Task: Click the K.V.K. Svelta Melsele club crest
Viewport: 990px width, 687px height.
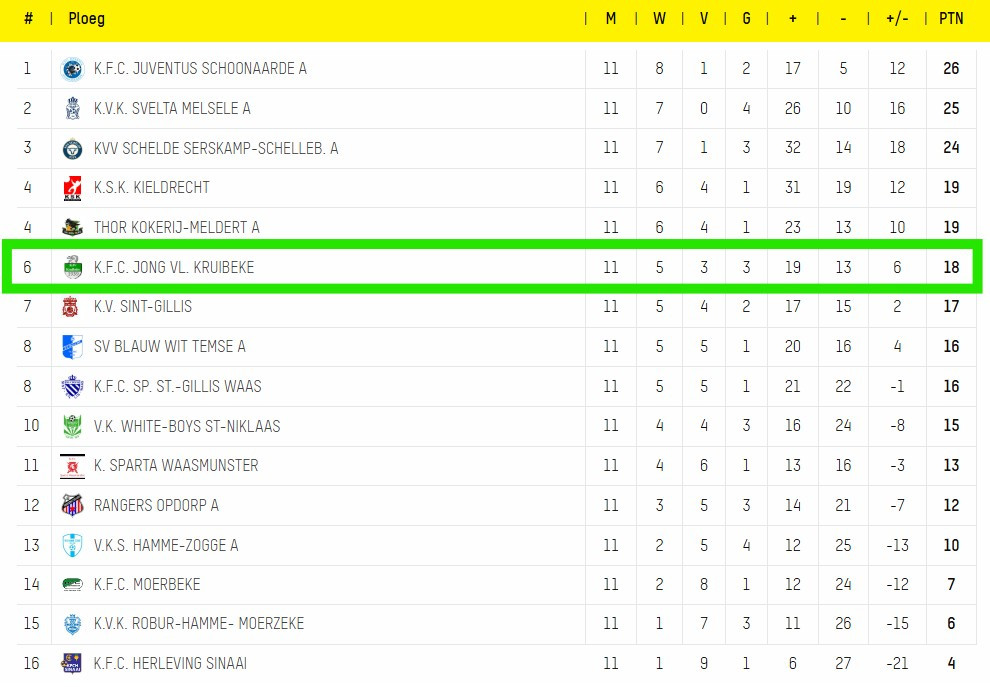Action: click(72, 108)
